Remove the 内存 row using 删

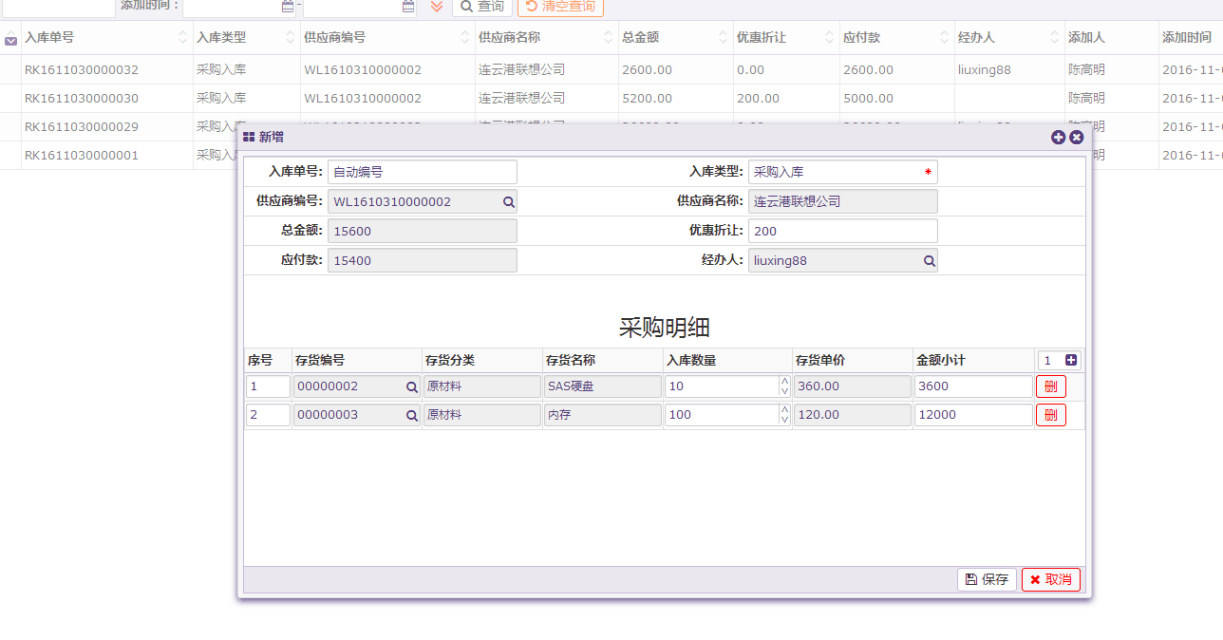click(1050, 416)
